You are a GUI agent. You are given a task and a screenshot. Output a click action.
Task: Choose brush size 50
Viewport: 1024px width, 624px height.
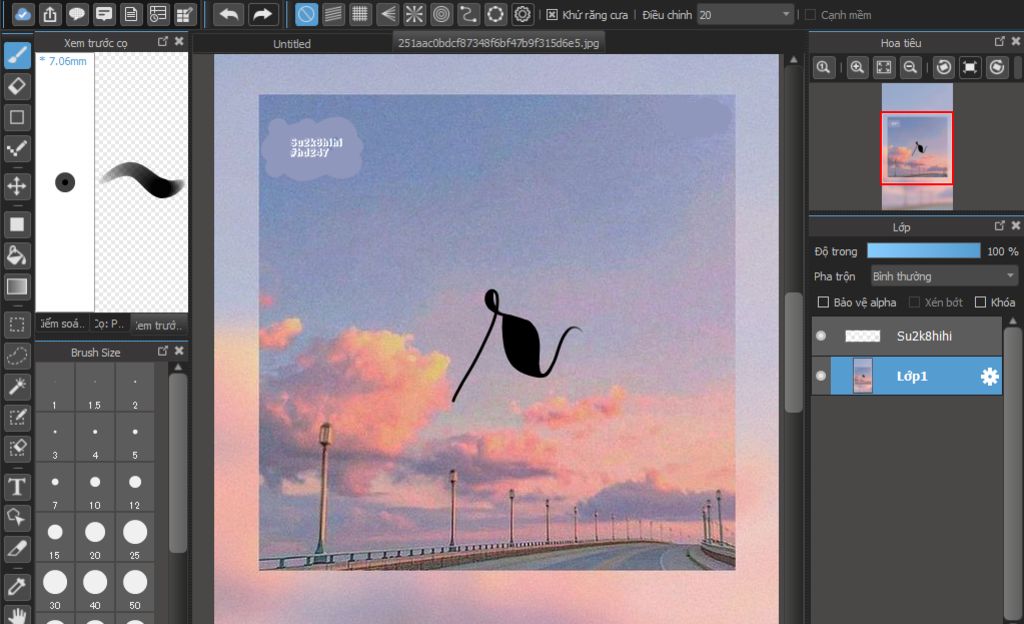coord(135,588)
